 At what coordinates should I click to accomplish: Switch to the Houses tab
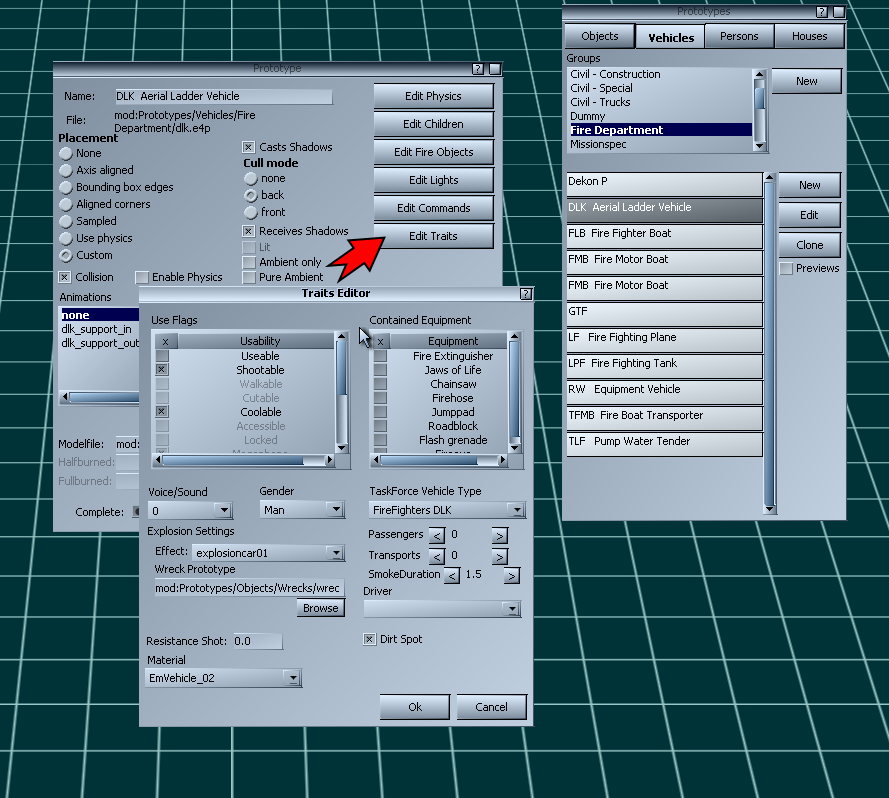click(x=809, y=36)
